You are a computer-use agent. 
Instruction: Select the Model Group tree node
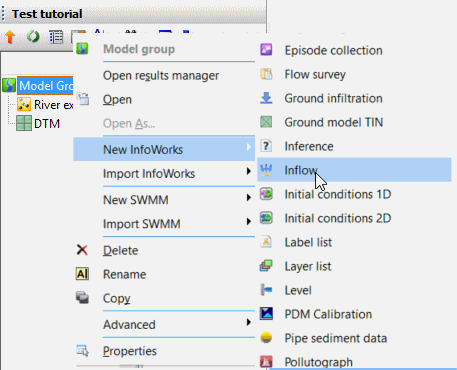pos(45,86)
